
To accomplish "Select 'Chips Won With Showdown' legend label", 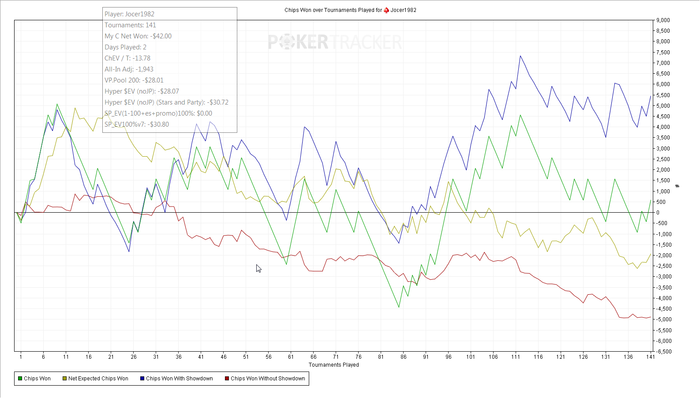I will pos(179,378).
